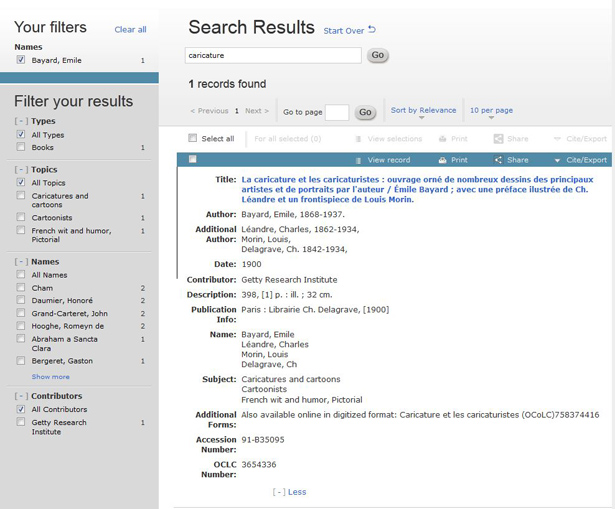Click the Start Over arrow icon
Viewport: 615px width, 509px height.
pos(372,29)
